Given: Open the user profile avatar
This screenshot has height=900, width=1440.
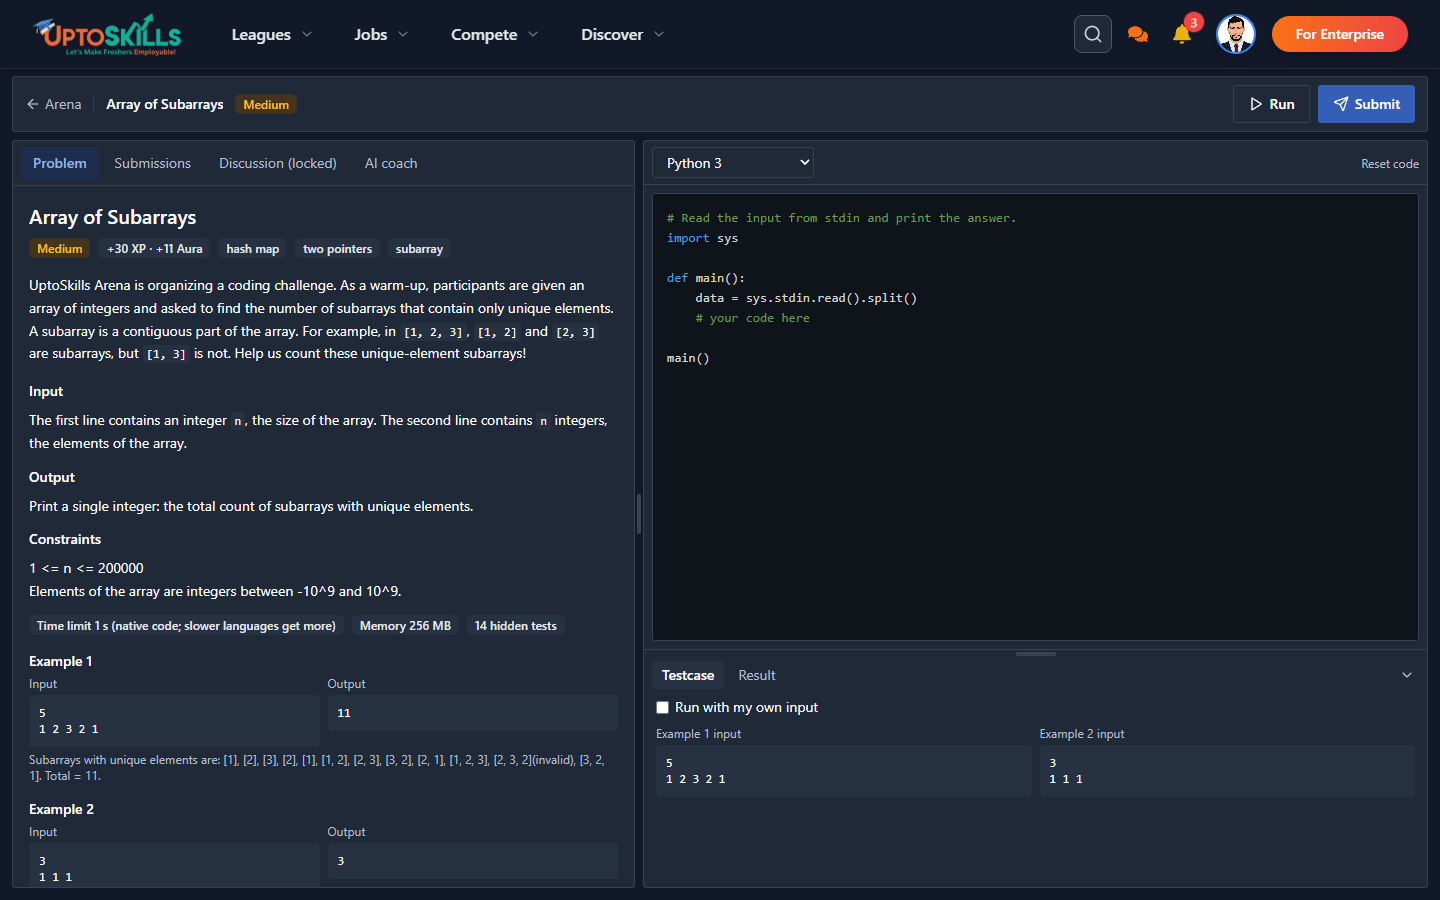Looking at the screenshot, I should pos(1236,34).
